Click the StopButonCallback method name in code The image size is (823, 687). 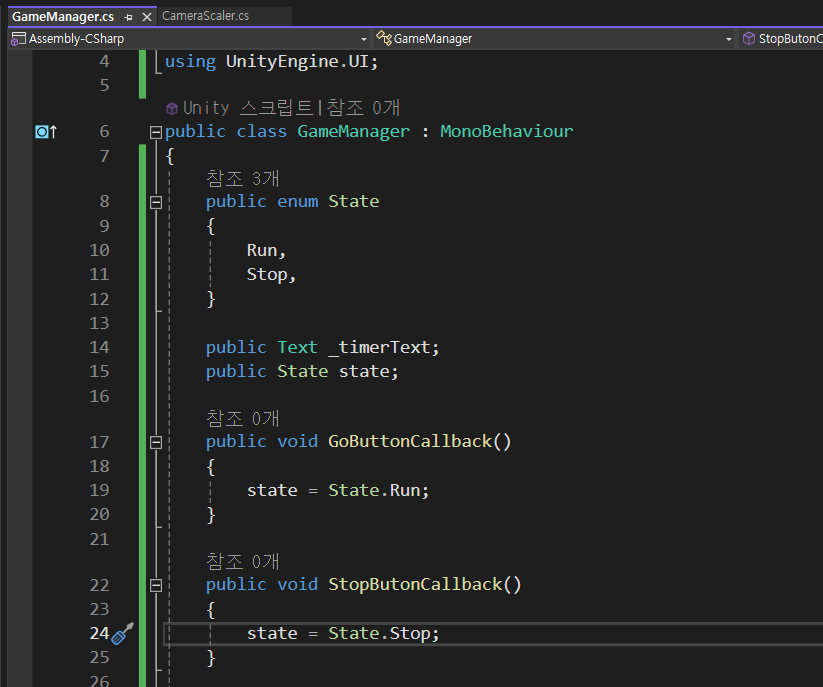click(415, 585)
